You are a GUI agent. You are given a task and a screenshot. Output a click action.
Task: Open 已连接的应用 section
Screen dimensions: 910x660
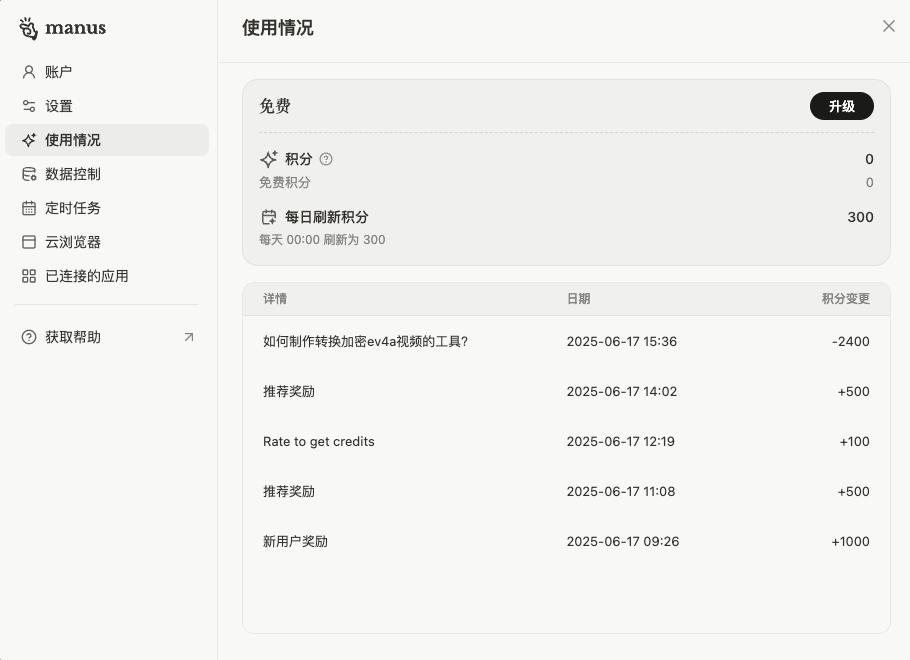[x=107, y=276]
